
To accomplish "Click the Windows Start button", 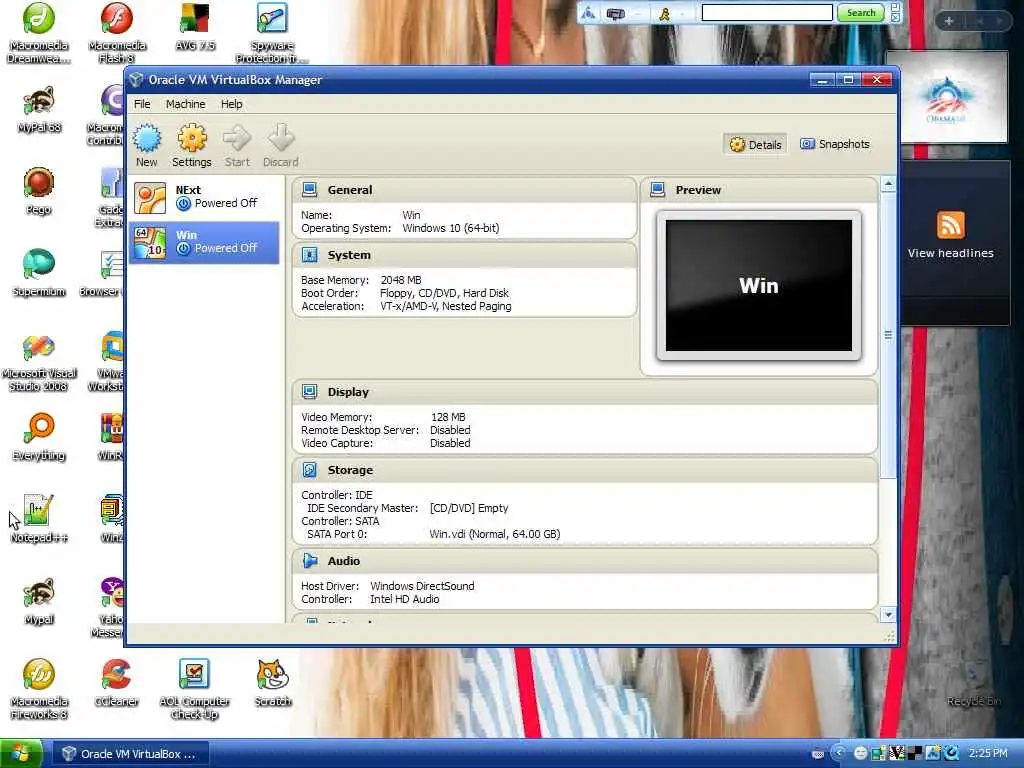I will pos(21,754).
